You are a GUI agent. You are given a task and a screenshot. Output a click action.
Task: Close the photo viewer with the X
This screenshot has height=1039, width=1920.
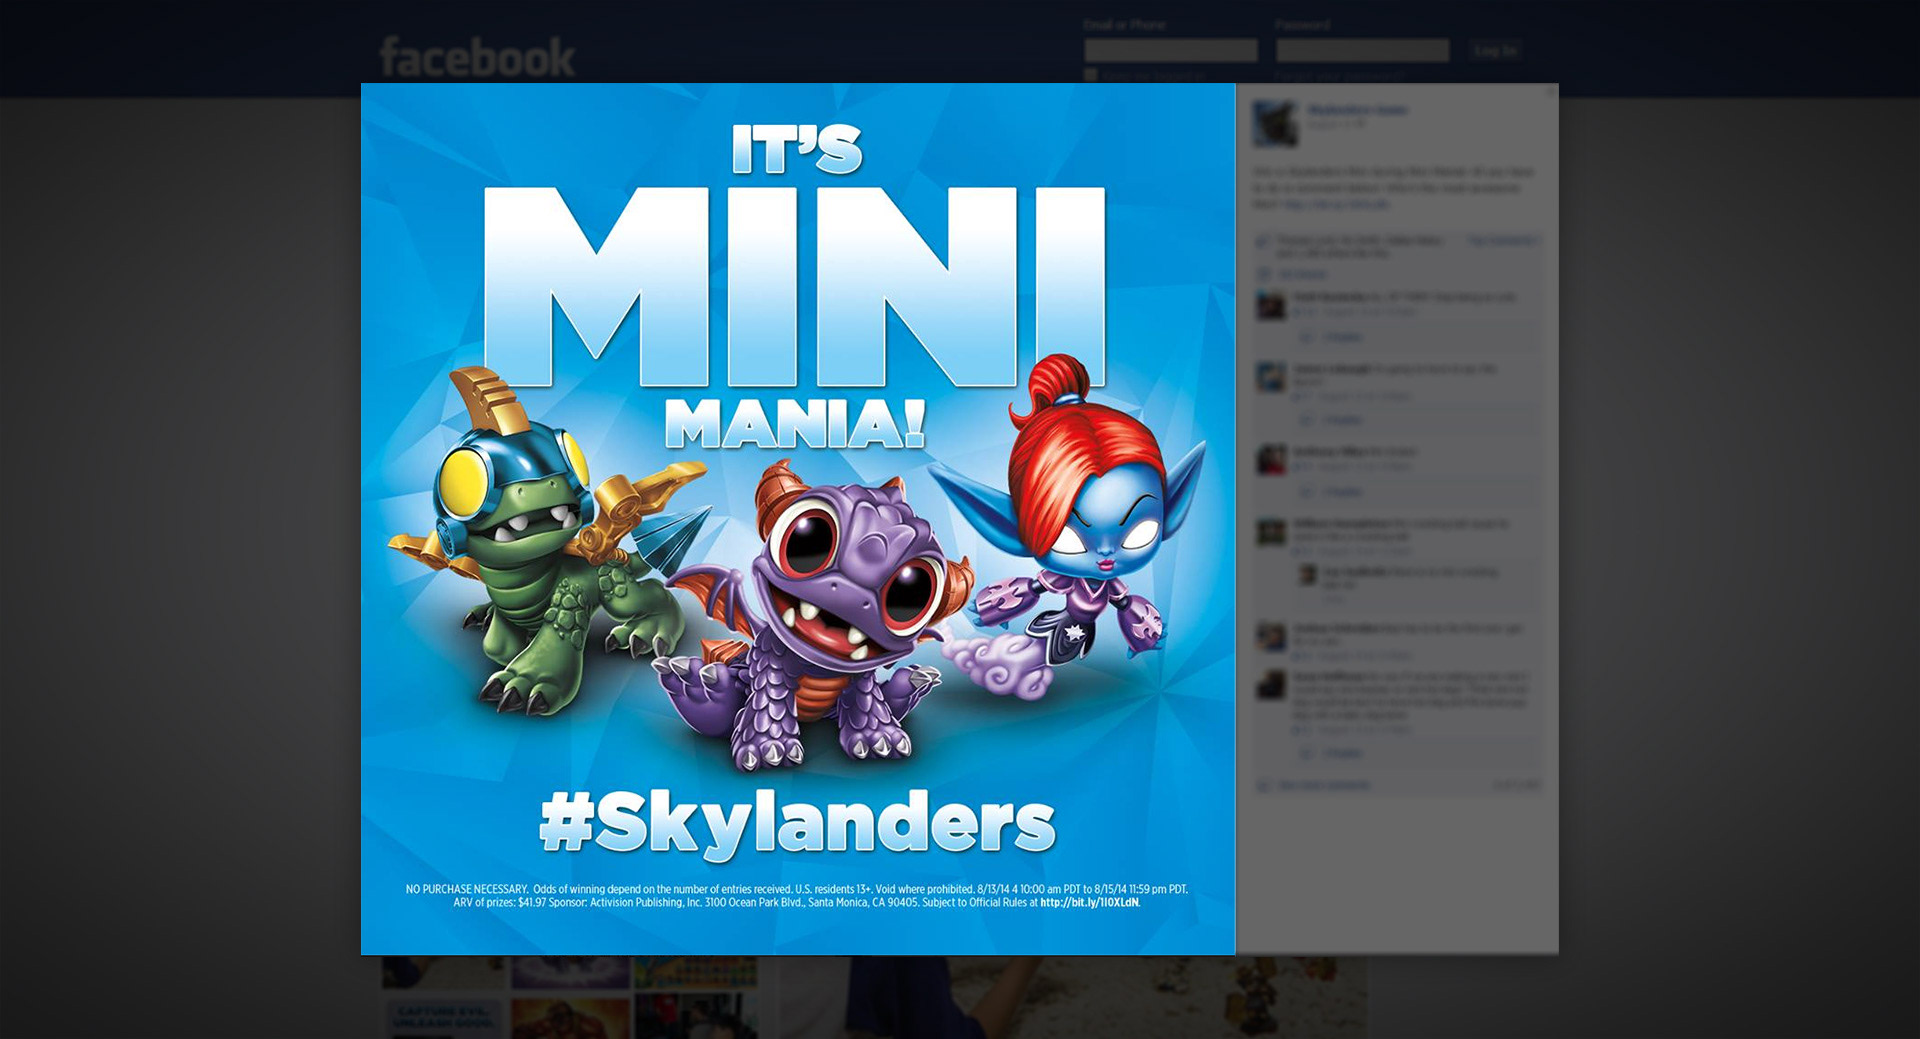click(1551, 92)
